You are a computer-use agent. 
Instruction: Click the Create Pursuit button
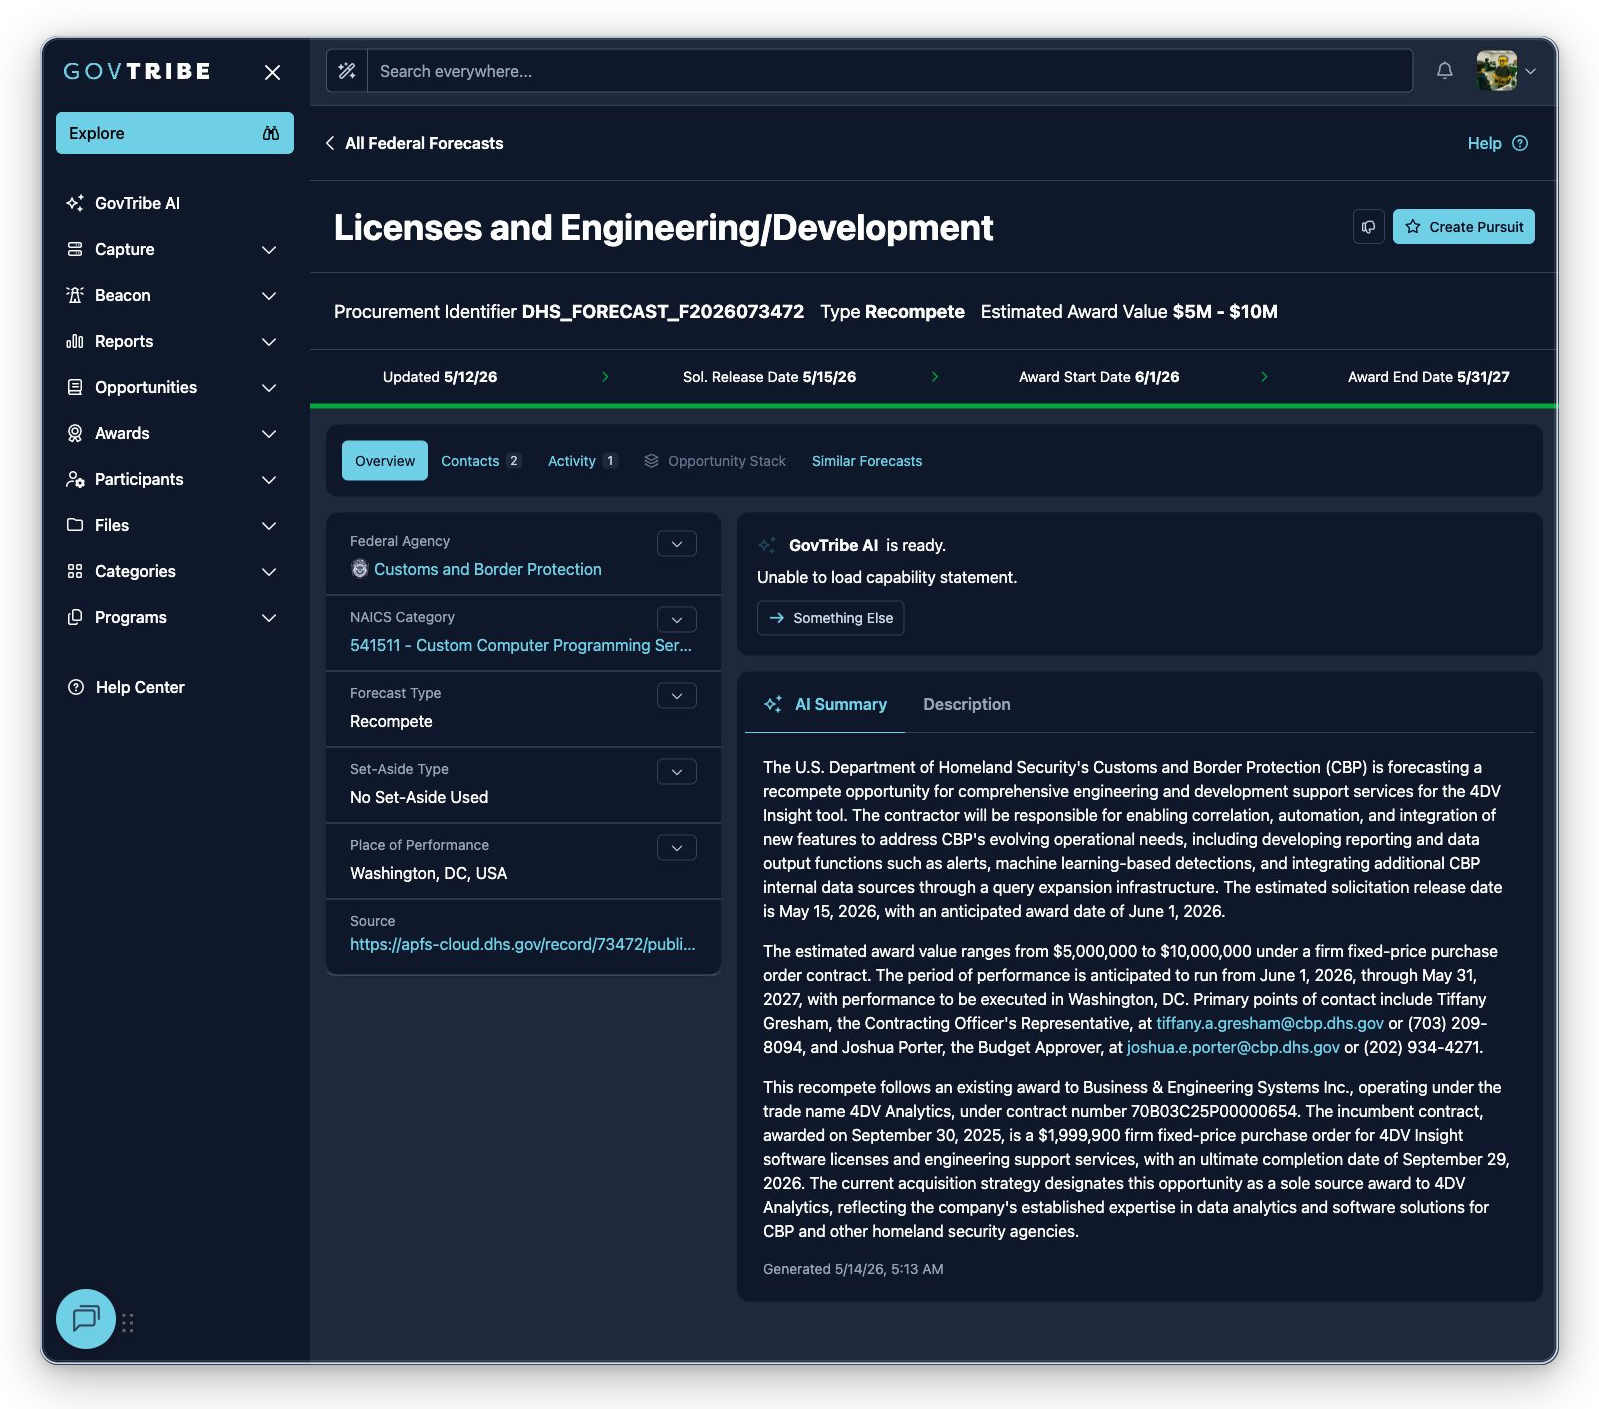[x=1464, y=227]
